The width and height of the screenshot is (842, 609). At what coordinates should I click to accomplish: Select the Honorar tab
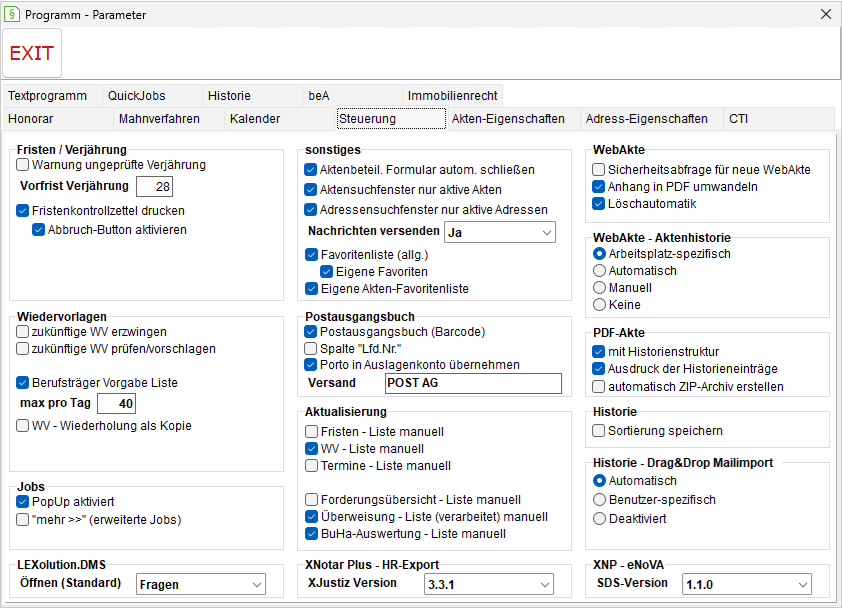click(x=57, y=119)
